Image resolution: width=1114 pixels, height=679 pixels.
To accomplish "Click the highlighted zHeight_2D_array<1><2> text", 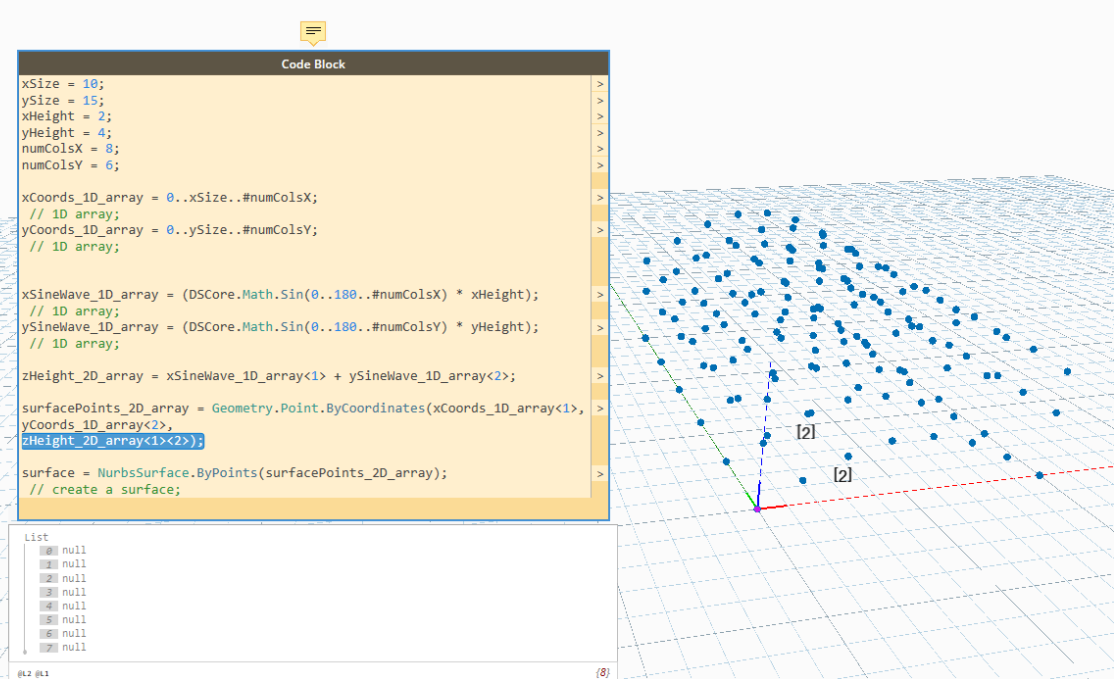I will pos(113,441).
